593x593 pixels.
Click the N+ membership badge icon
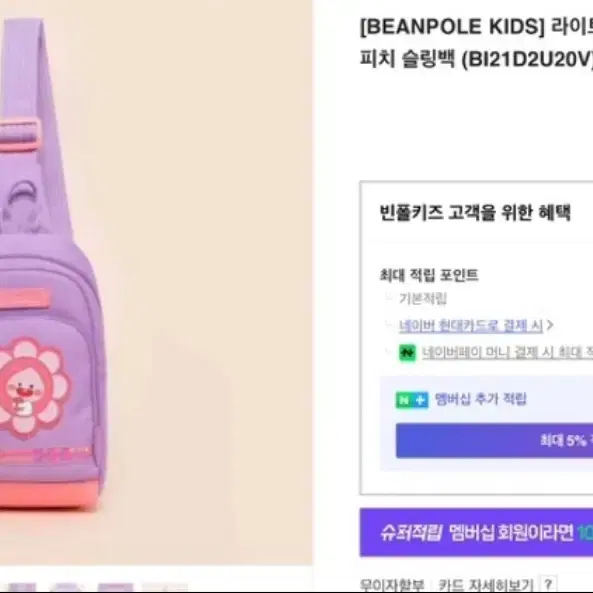coord(412,400)
